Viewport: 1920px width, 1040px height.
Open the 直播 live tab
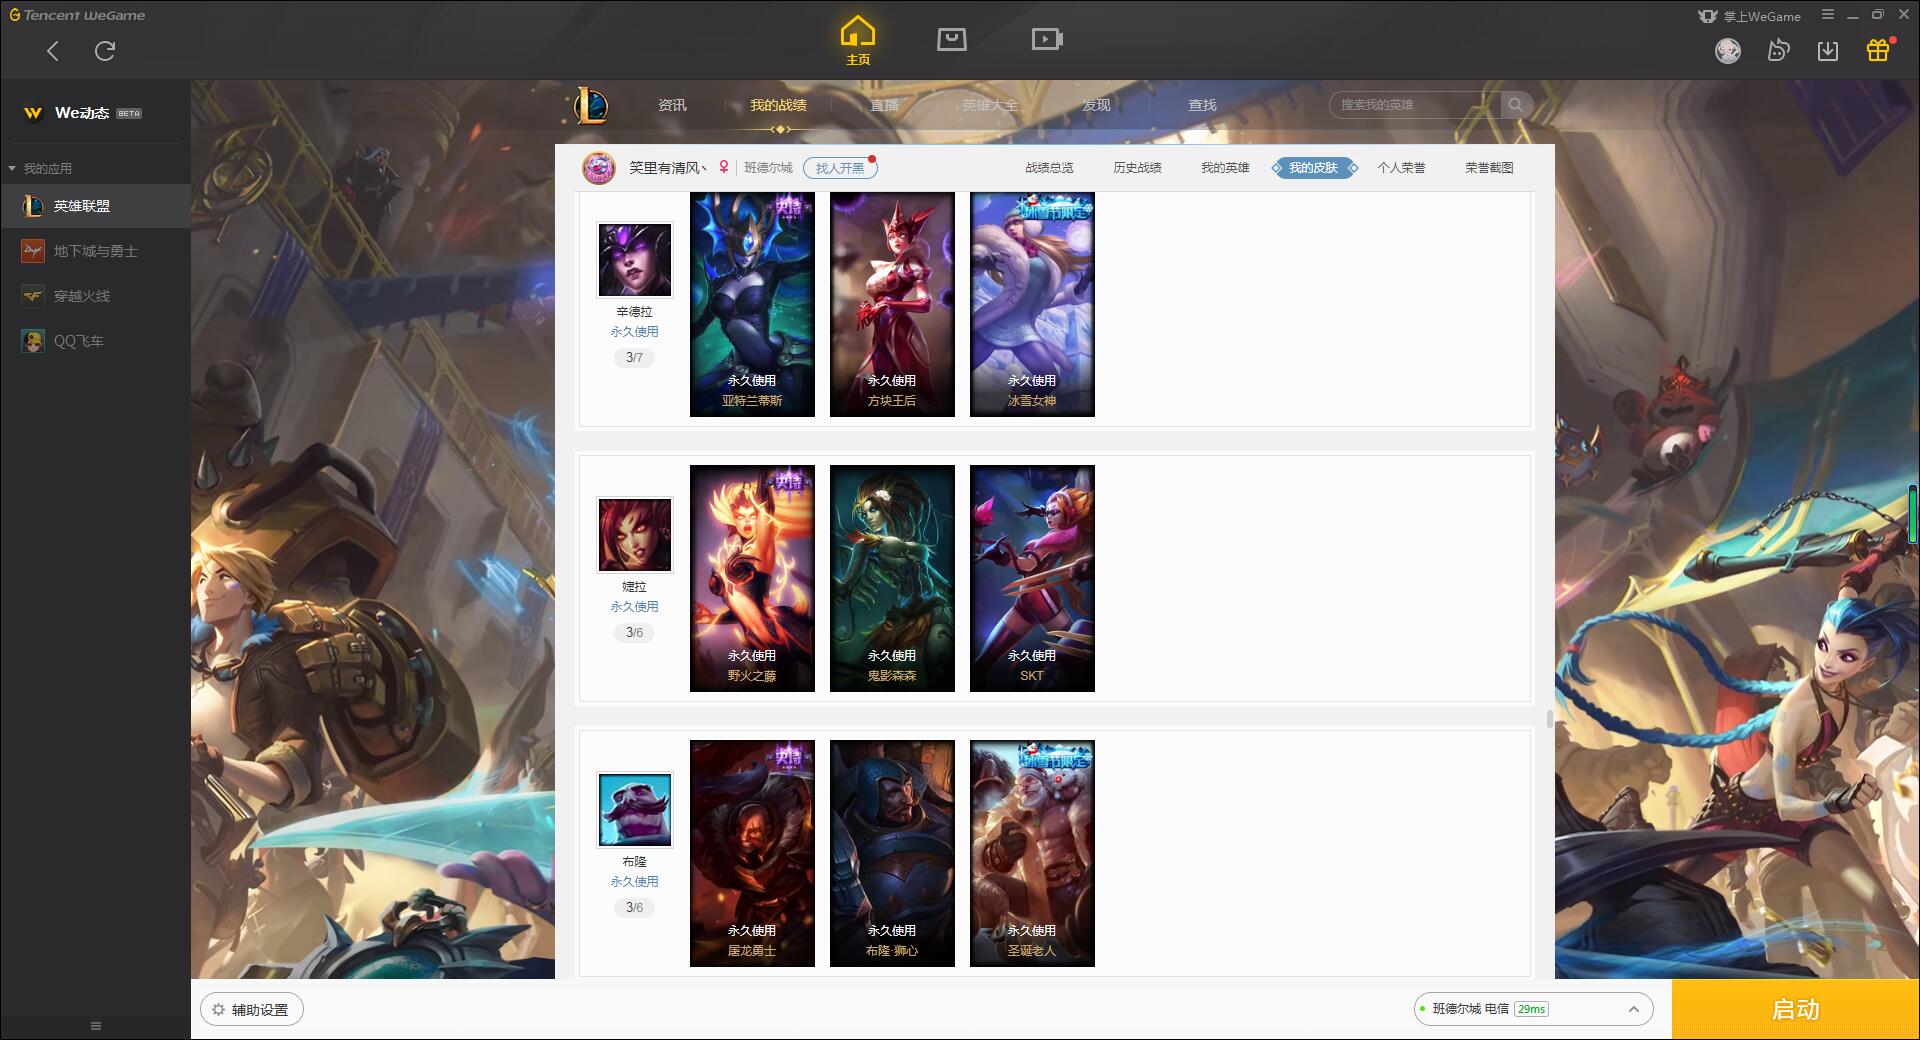(x=884, y=105)
